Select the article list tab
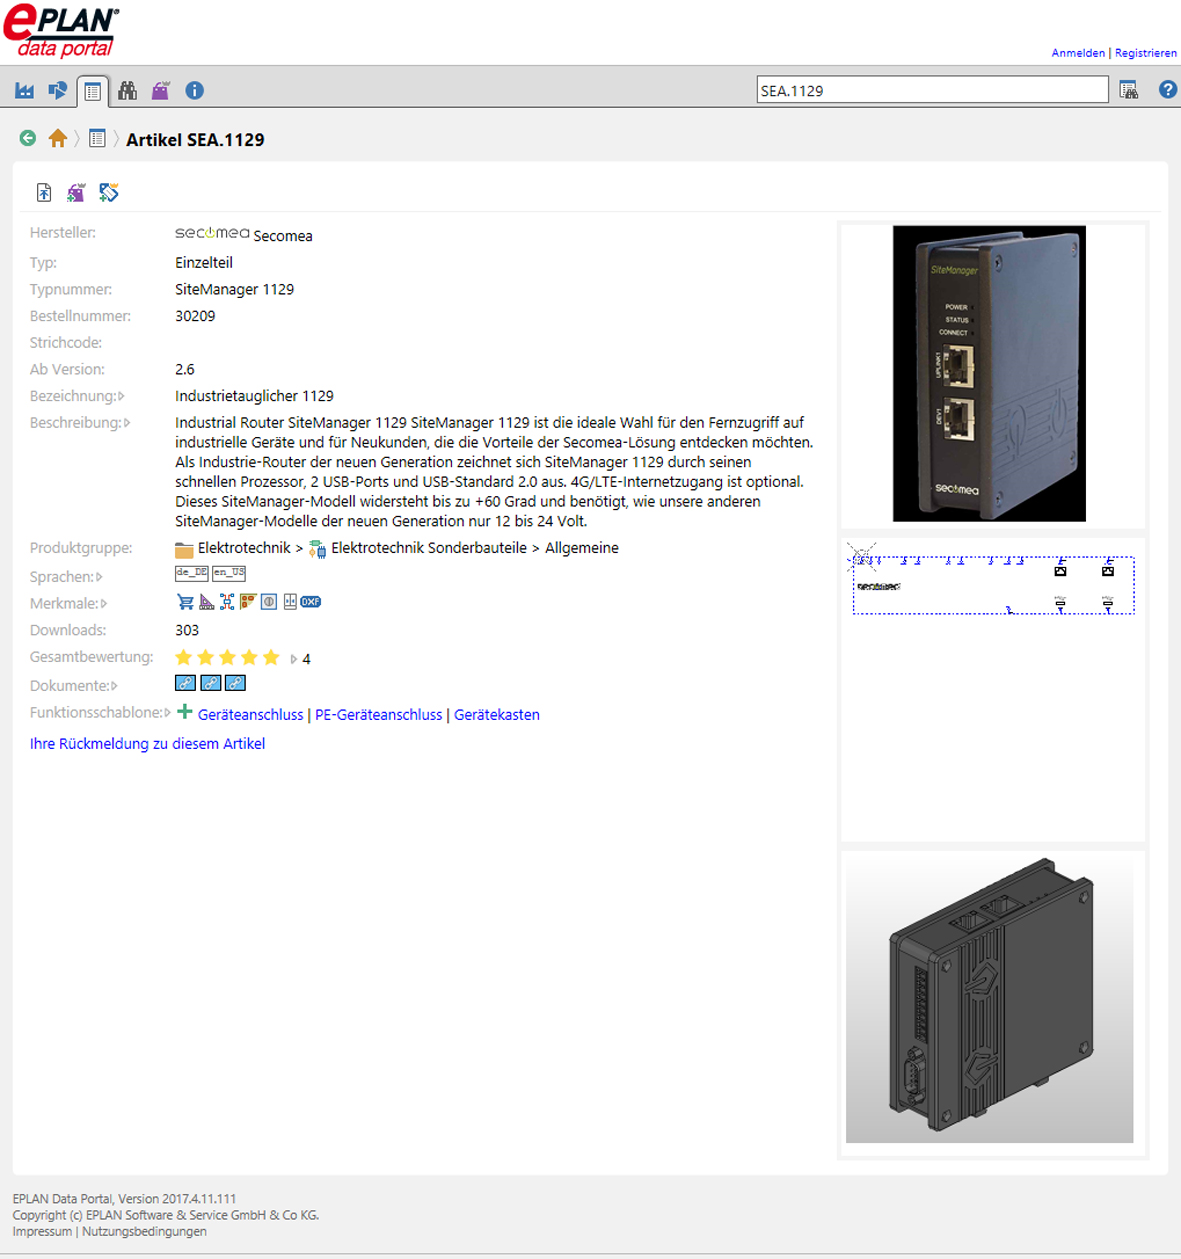 92,91
